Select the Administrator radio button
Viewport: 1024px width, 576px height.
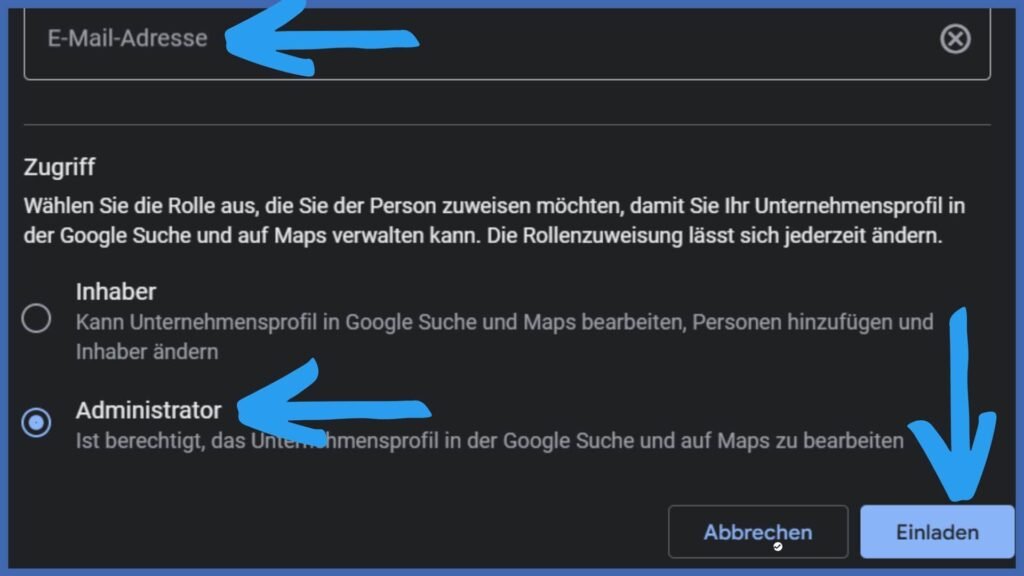tap(37, 423)
